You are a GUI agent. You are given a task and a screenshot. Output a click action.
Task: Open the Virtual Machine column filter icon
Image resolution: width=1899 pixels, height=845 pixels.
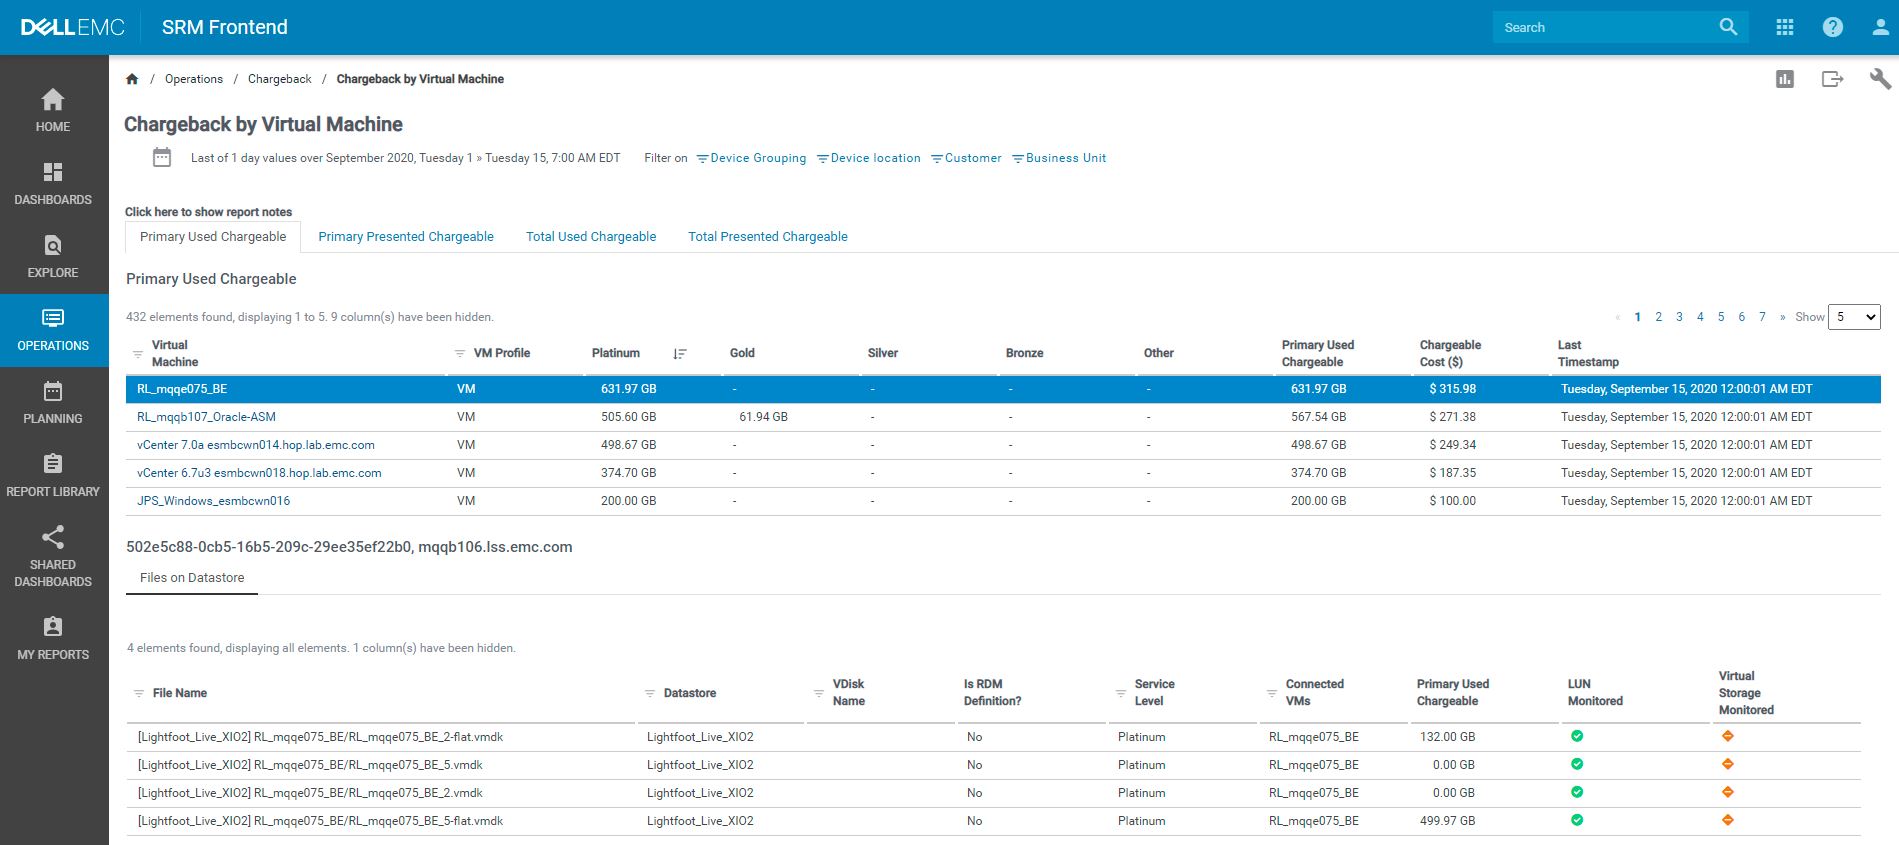(x=138, y=354)
